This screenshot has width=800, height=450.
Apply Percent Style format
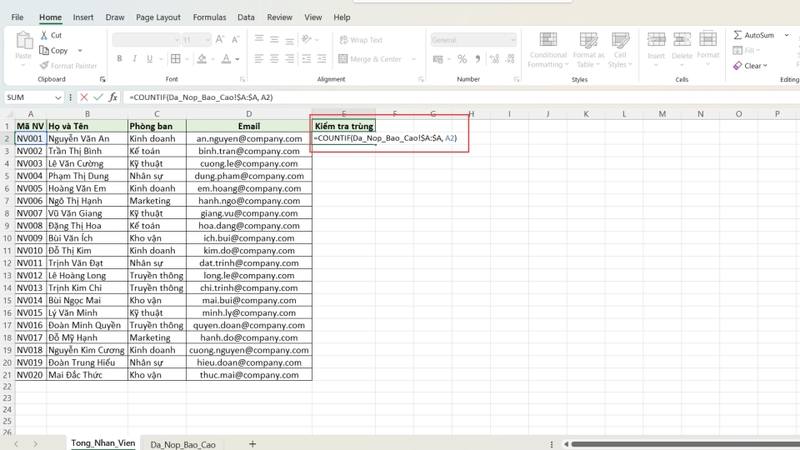click(462, 59)
